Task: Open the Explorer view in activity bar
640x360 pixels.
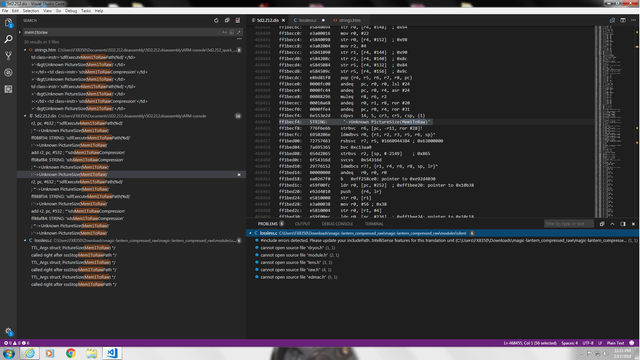Action: click(8, 22)
